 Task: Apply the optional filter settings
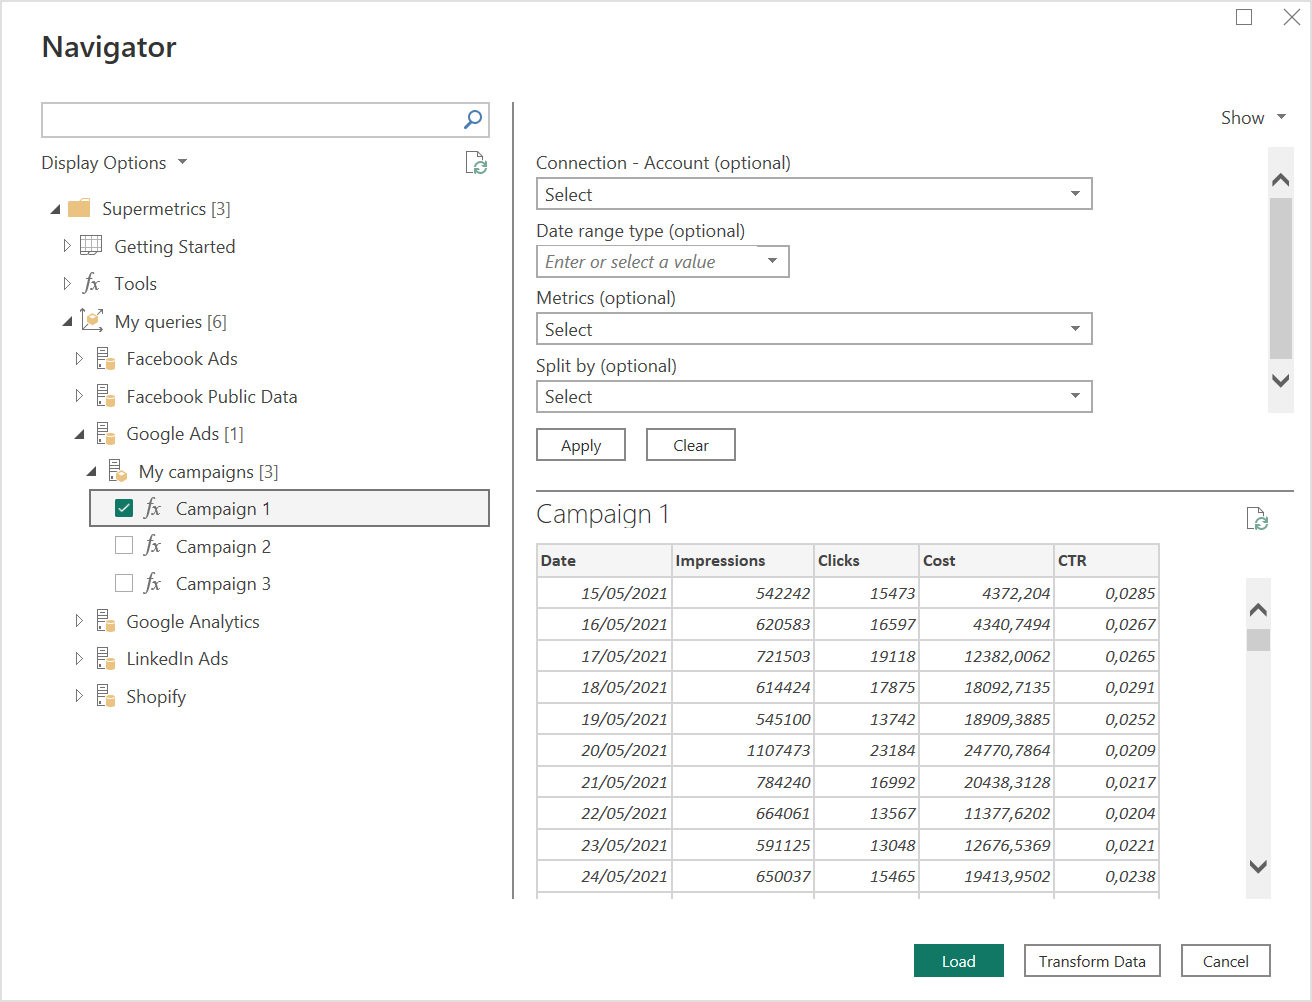tap(580, 444)
